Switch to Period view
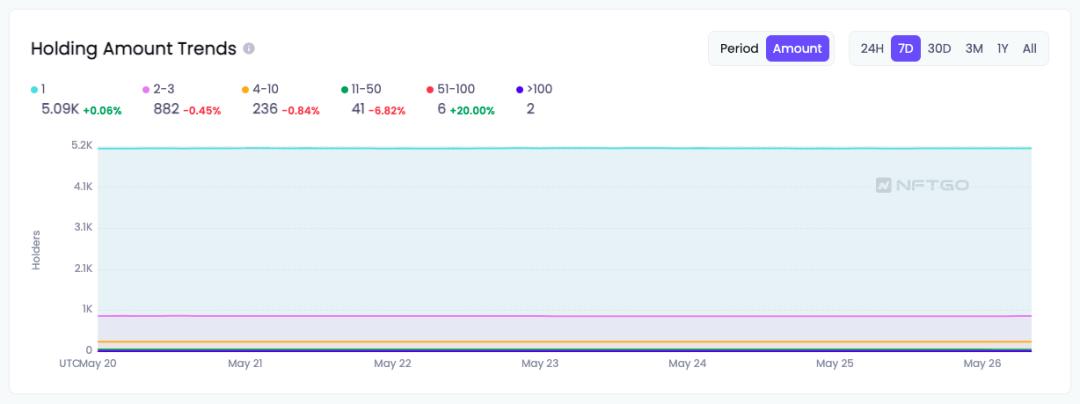The image size is (1080, 404). coord(739,48)
